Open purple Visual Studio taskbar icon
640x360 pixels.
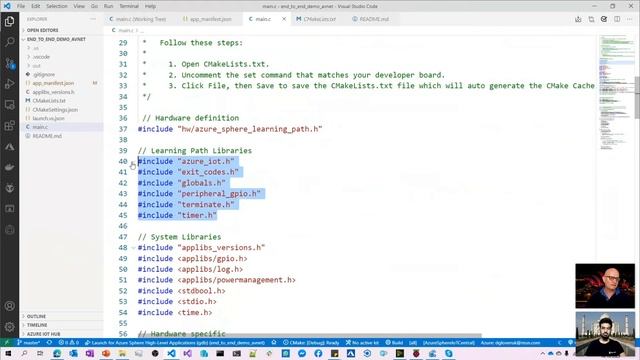187,353
